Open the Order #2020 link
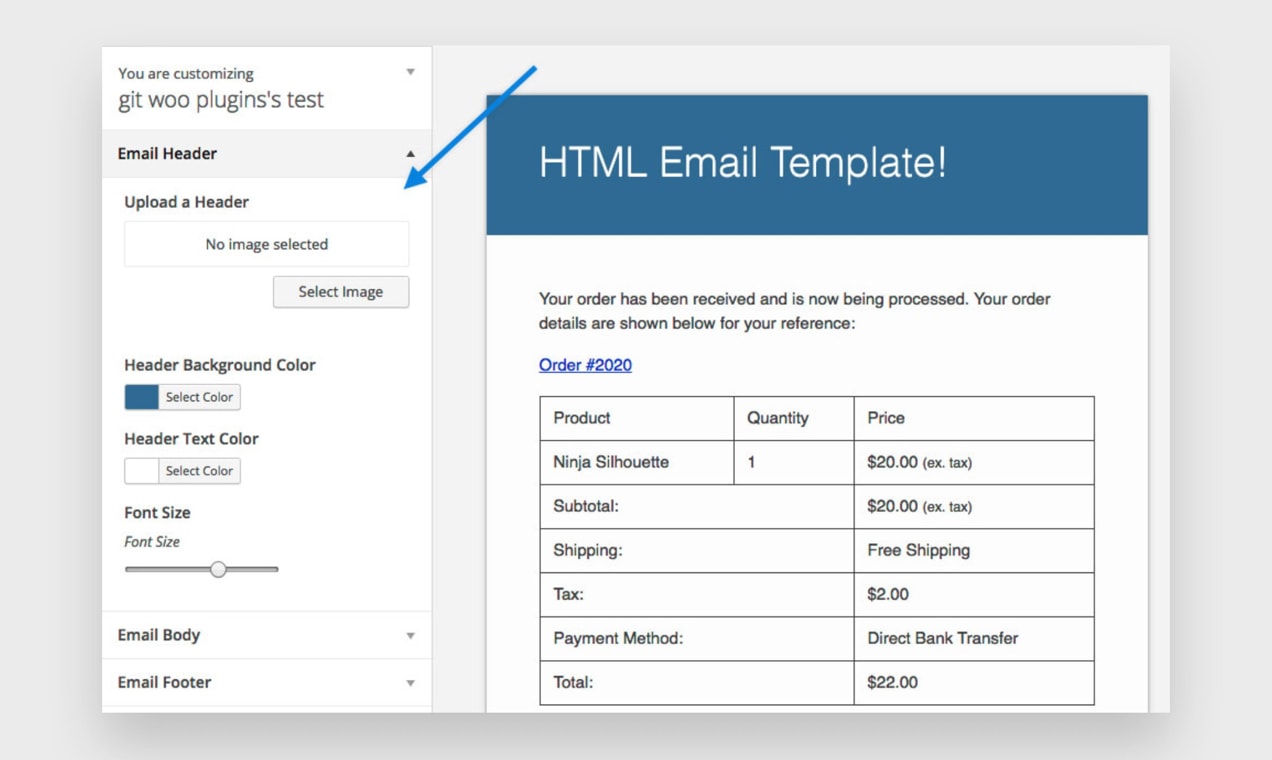The height and width of the screenshot is (760, 1272). (x=585, y=365)
